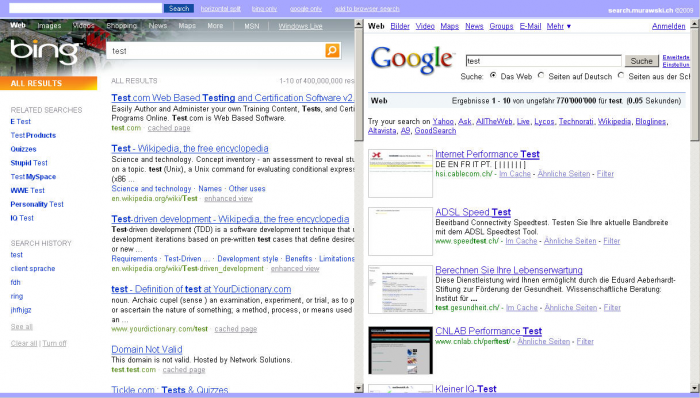Click the Bing pane scroll up arrow
This screenshot has height=398, width=700.
tap(359, 24)
